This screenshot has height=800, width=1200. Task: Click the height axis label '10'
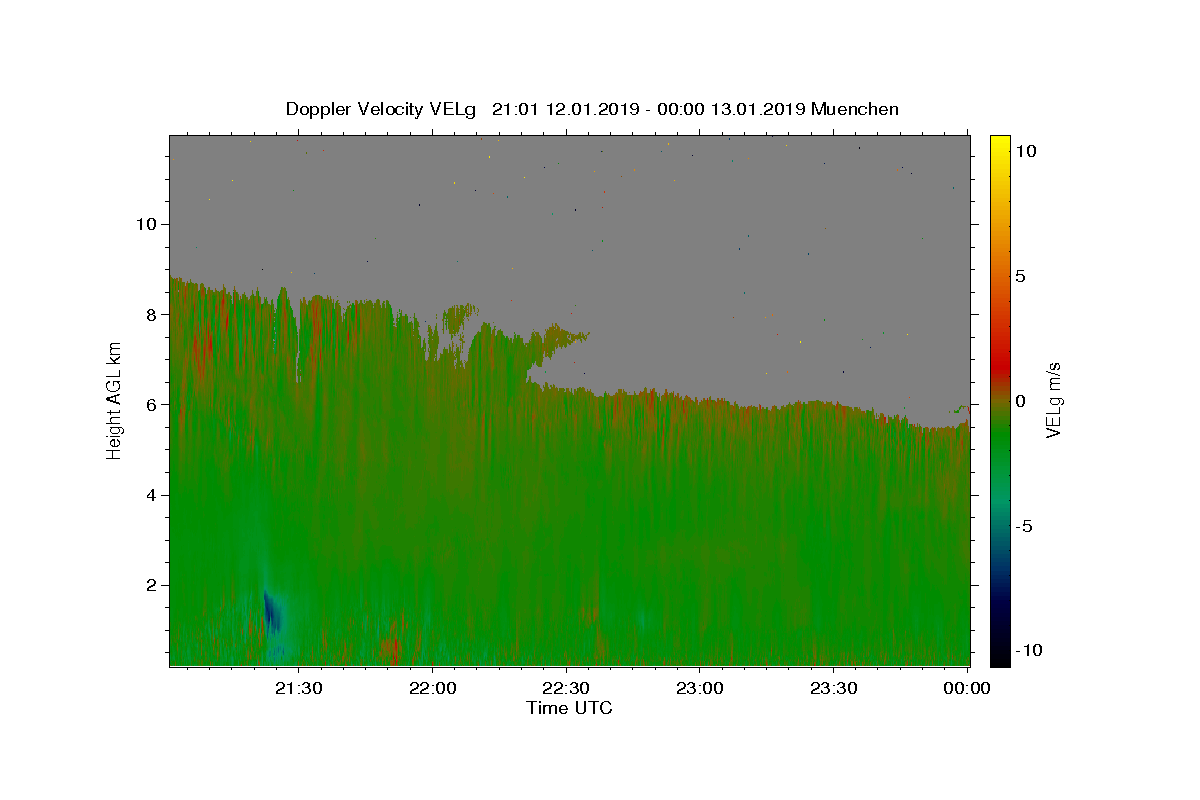(x=149, y=224)
